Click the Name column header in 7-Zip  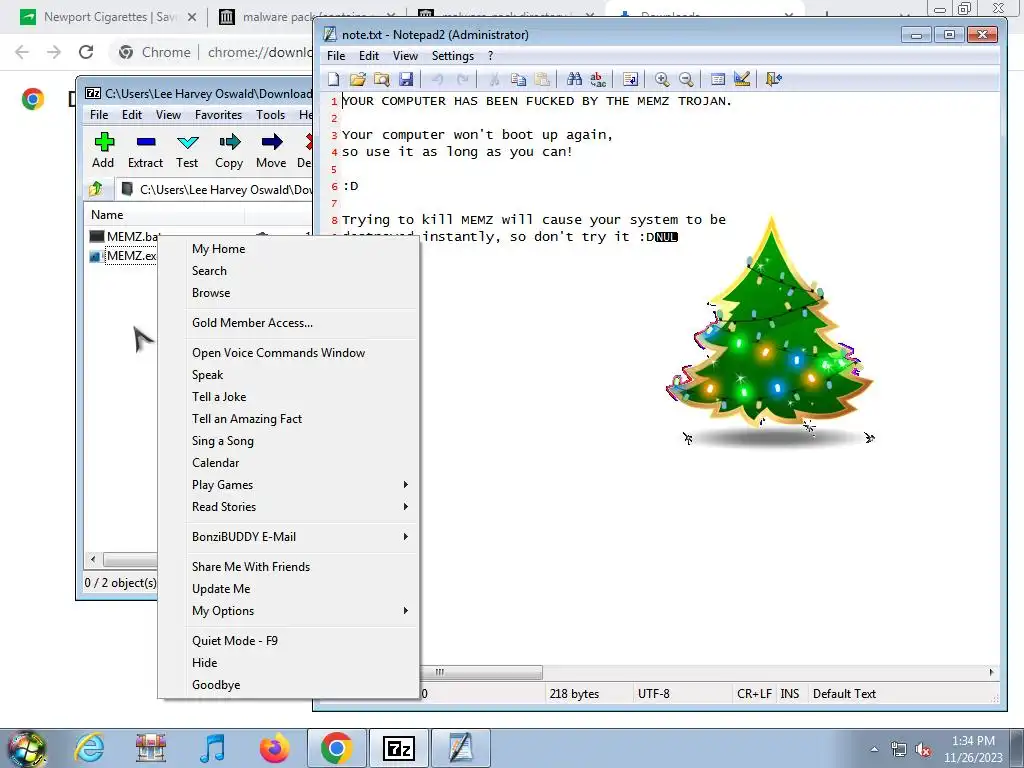[164, 215]
